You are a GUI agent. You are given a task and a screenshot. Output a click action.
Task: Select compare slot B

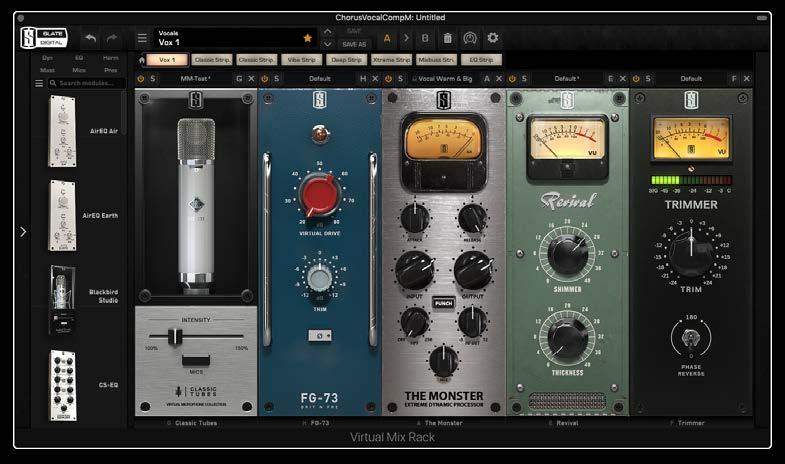[425, 38]
